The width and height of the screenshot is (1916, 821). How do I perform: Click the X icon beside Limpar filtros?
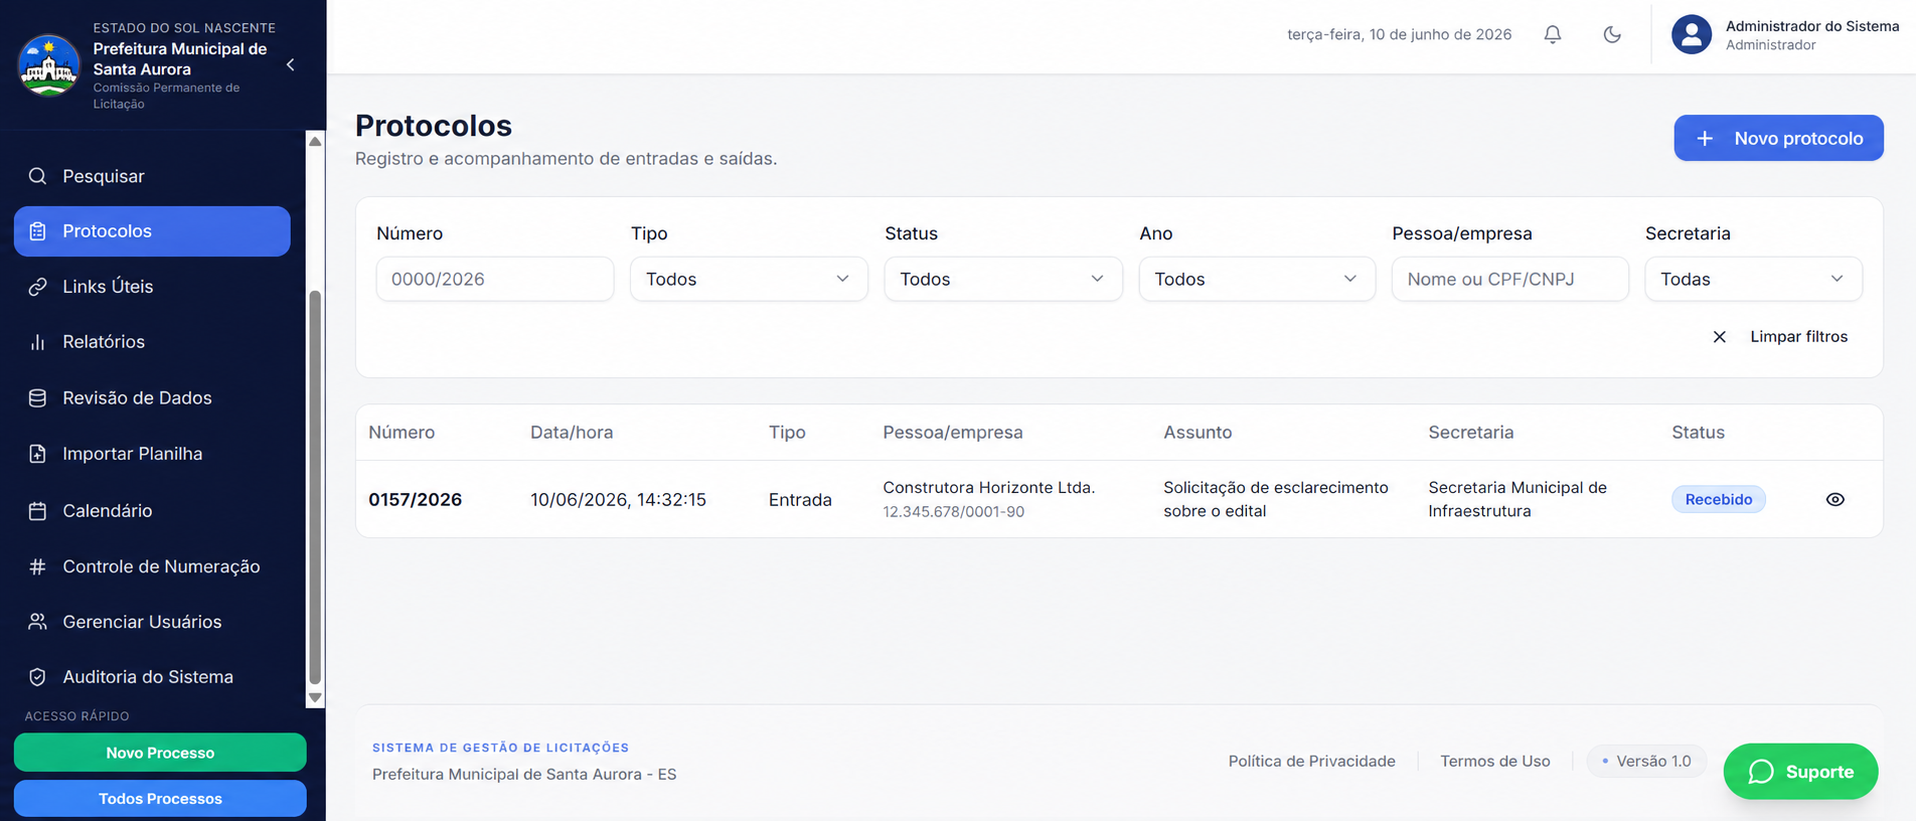(1719, 337)
